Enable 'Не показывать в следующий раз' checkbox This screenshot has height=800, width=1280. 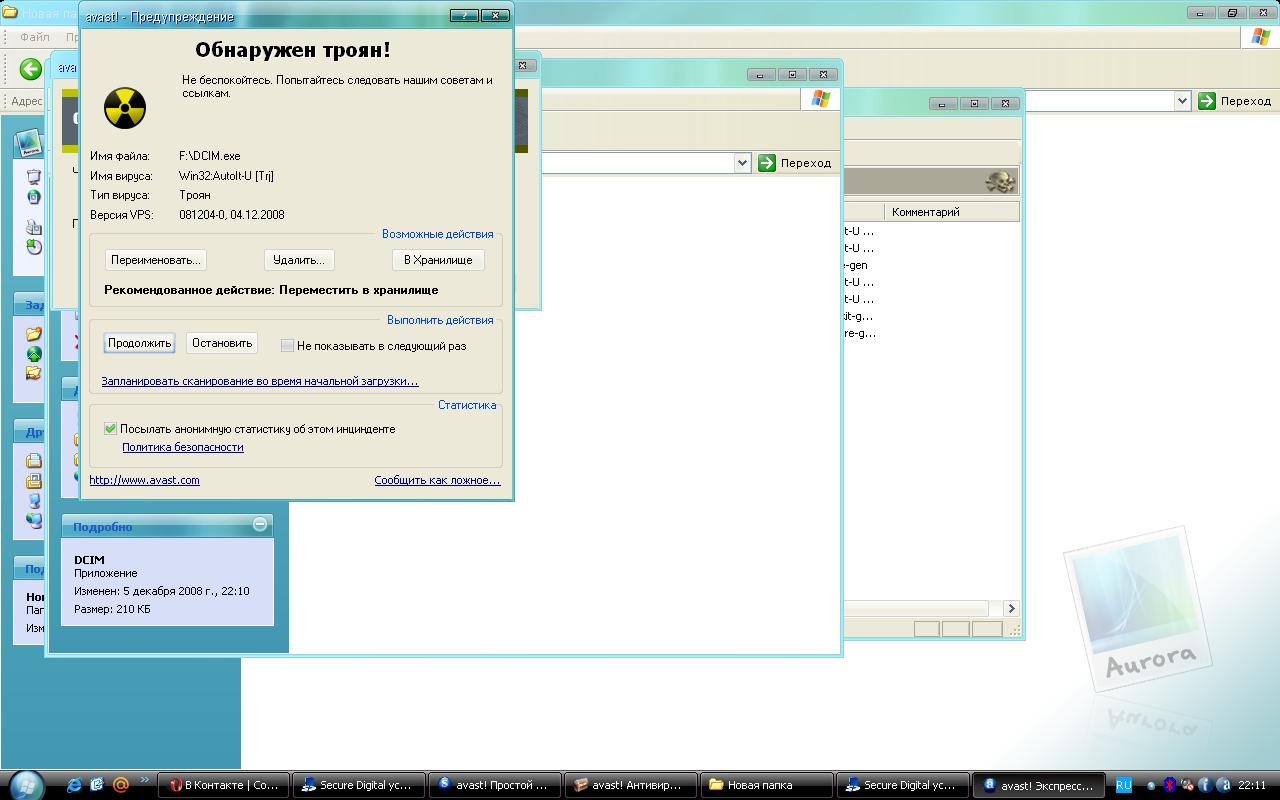click(x=287, y=346)
